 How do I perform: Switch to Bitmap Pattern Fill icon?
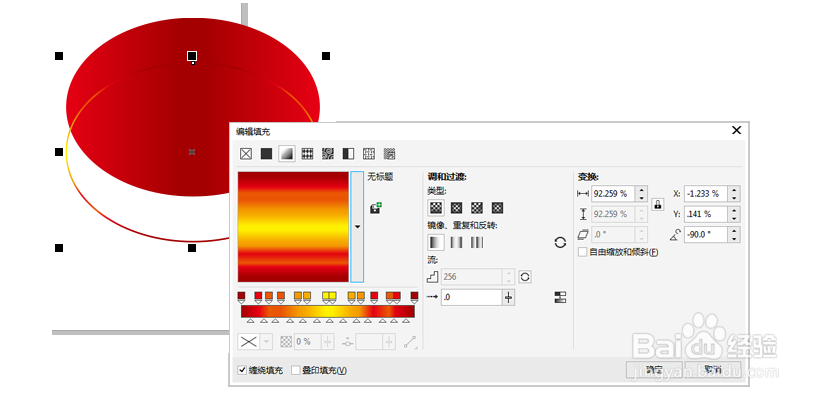[x=328, y=154]
